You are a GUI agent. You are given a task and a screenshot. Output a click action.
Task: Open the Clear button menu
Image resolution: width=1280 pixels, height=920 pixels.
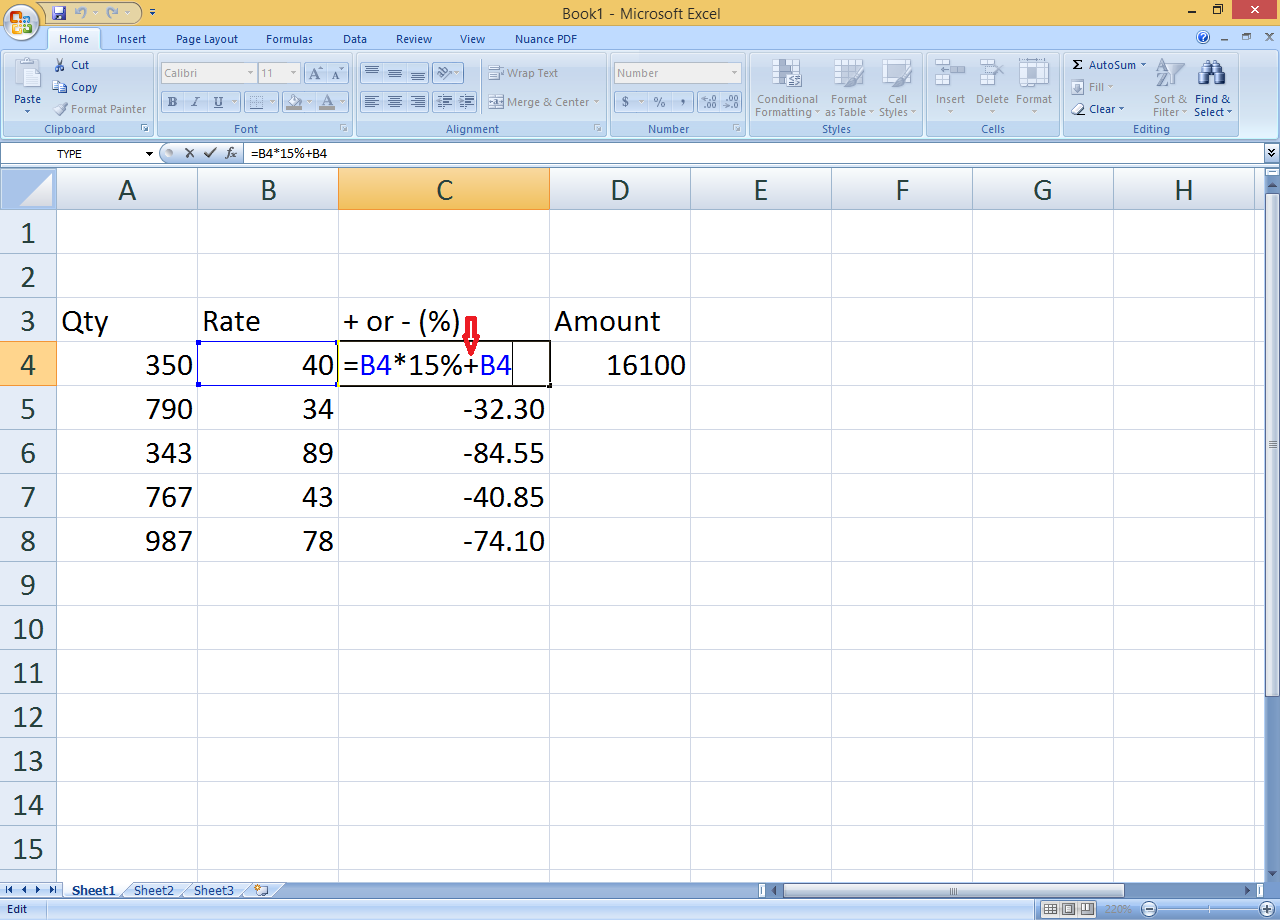[x=1097, y=109]
